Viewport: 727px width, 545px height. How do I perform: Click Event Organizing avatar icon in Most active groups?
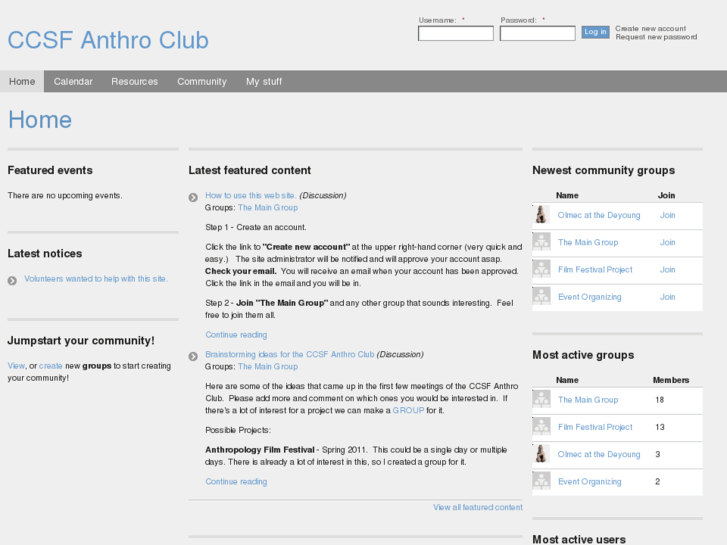pyautogui.click(x=541, y=481)
